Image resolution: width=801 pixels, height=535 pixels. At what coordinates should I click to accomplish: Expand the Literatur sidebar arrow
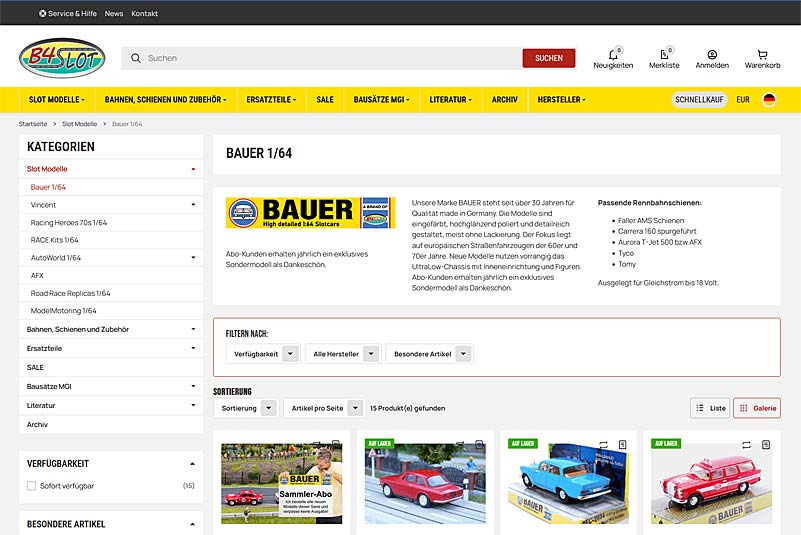pos(193,405)
